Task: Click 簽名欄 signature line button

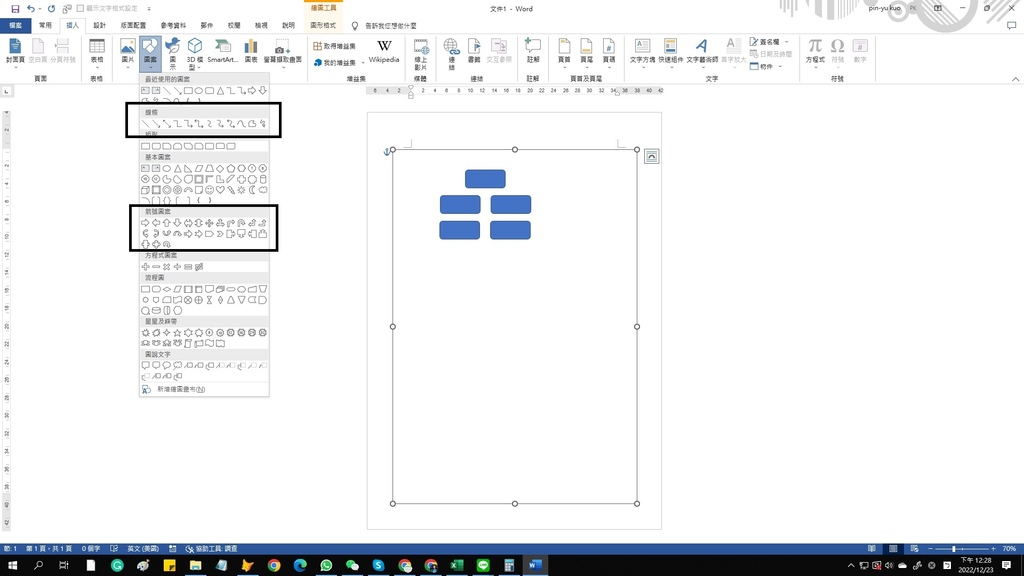Action: tap(769, 42)
